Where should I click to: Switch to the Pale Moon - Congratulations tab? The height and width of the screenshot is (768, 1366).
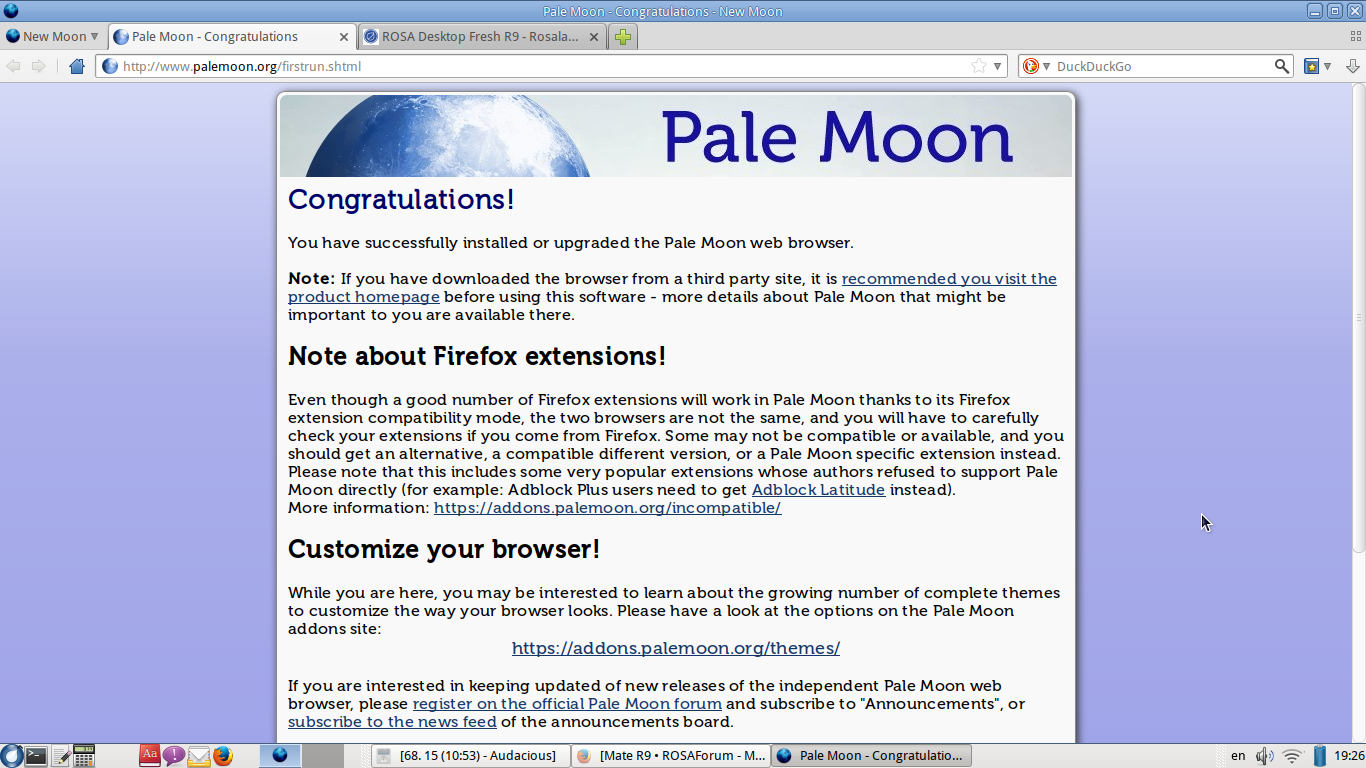[x=231, y=37]
